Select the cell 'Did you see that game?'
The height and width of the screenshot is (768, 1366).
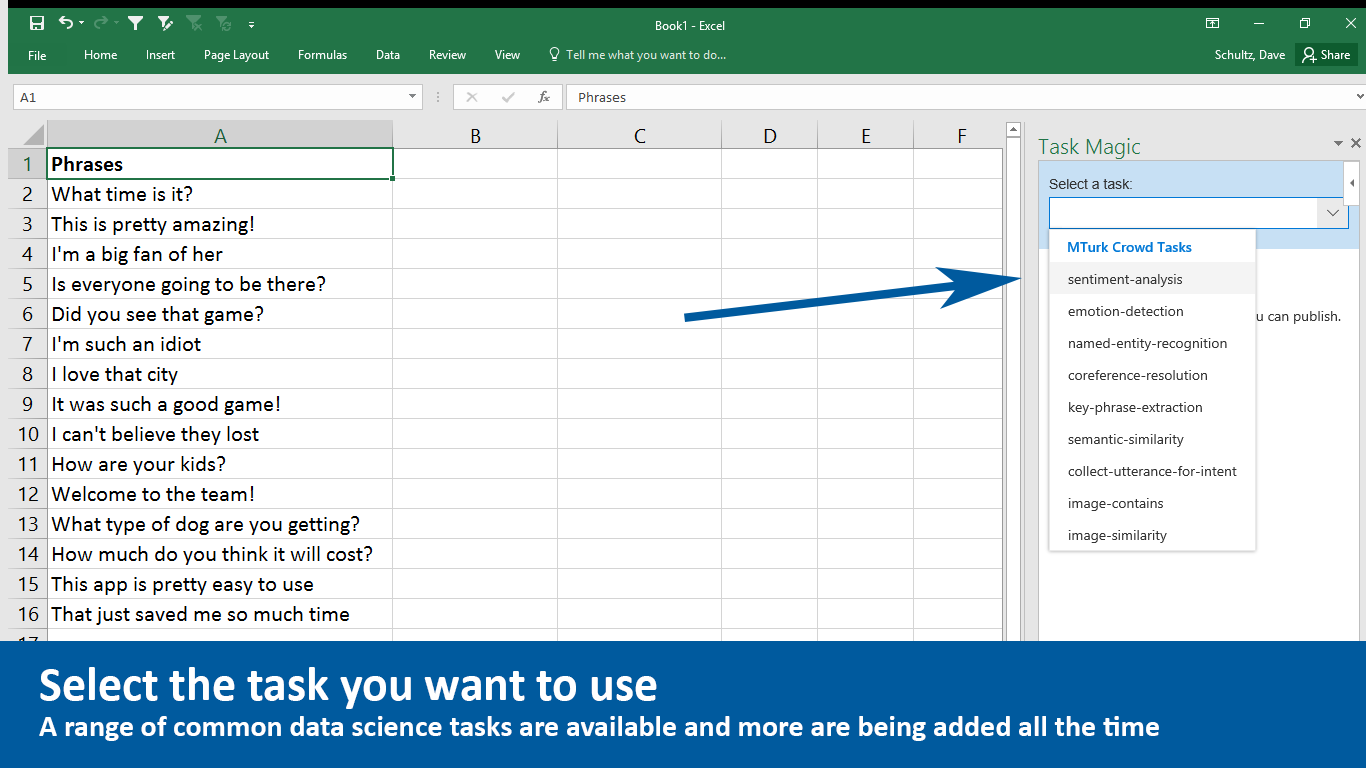[220, 314]
